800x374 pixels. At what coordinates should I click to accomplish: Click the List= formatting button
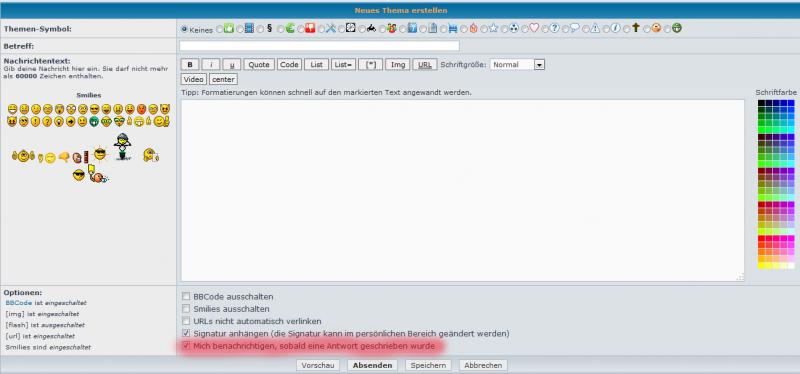pyautogui.click(x=343, y=65)
